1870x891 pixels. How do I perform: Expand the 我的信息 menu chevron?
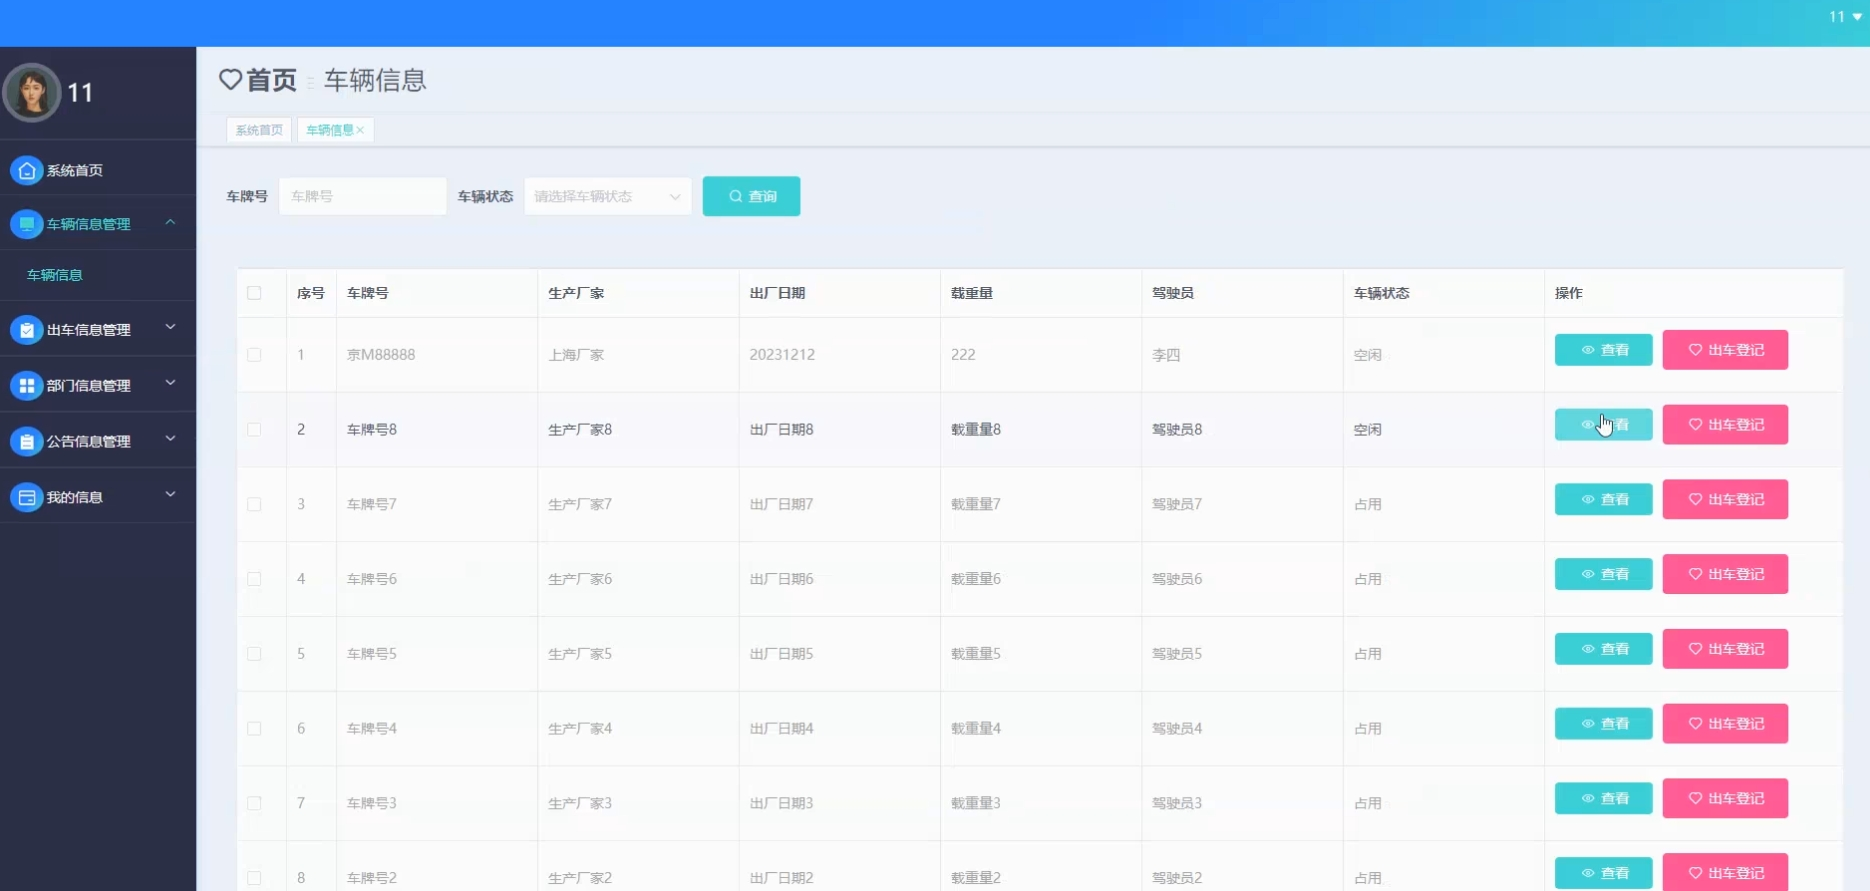click(170, 495)
